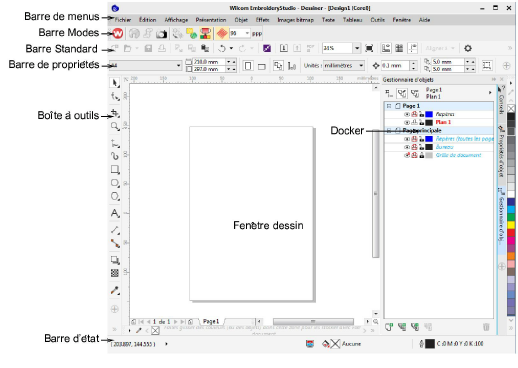Click the Import icon in Standard bar
Screen dimensions: 518x368
(x=284, y=48)
